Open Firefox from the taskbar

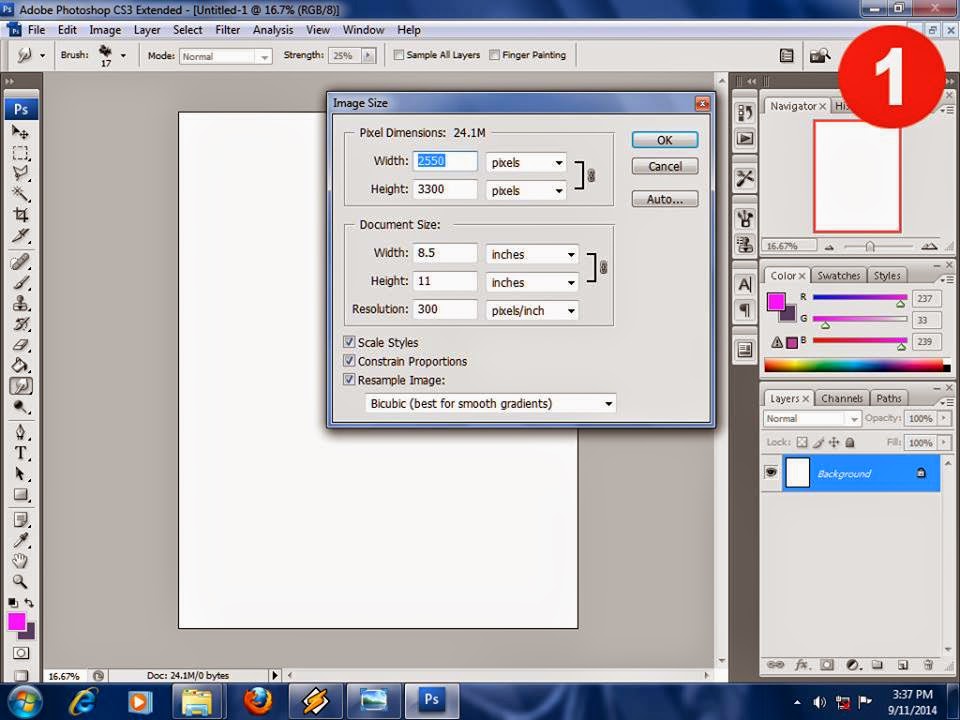[257, 700]
